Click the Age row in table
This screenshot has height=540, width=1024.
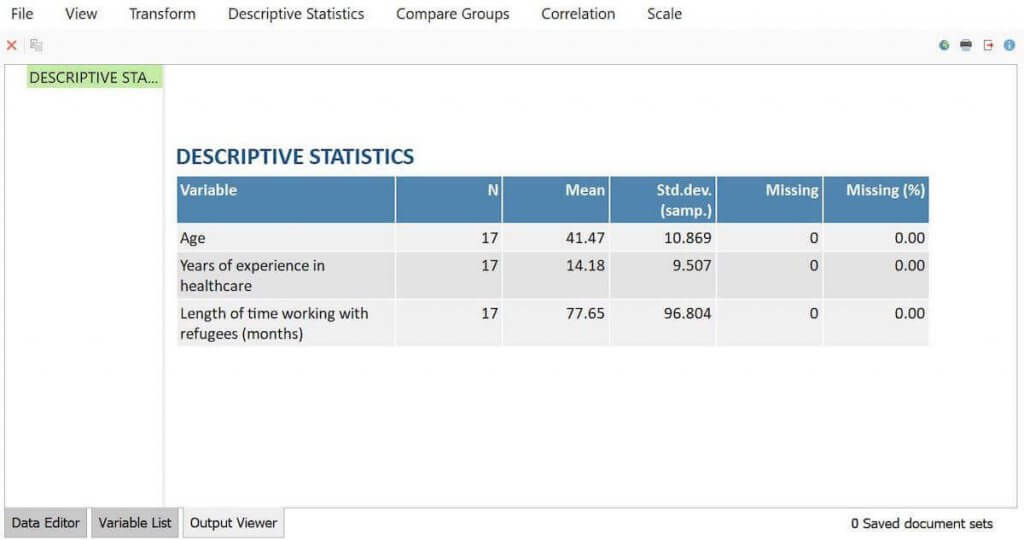(192, 238)
